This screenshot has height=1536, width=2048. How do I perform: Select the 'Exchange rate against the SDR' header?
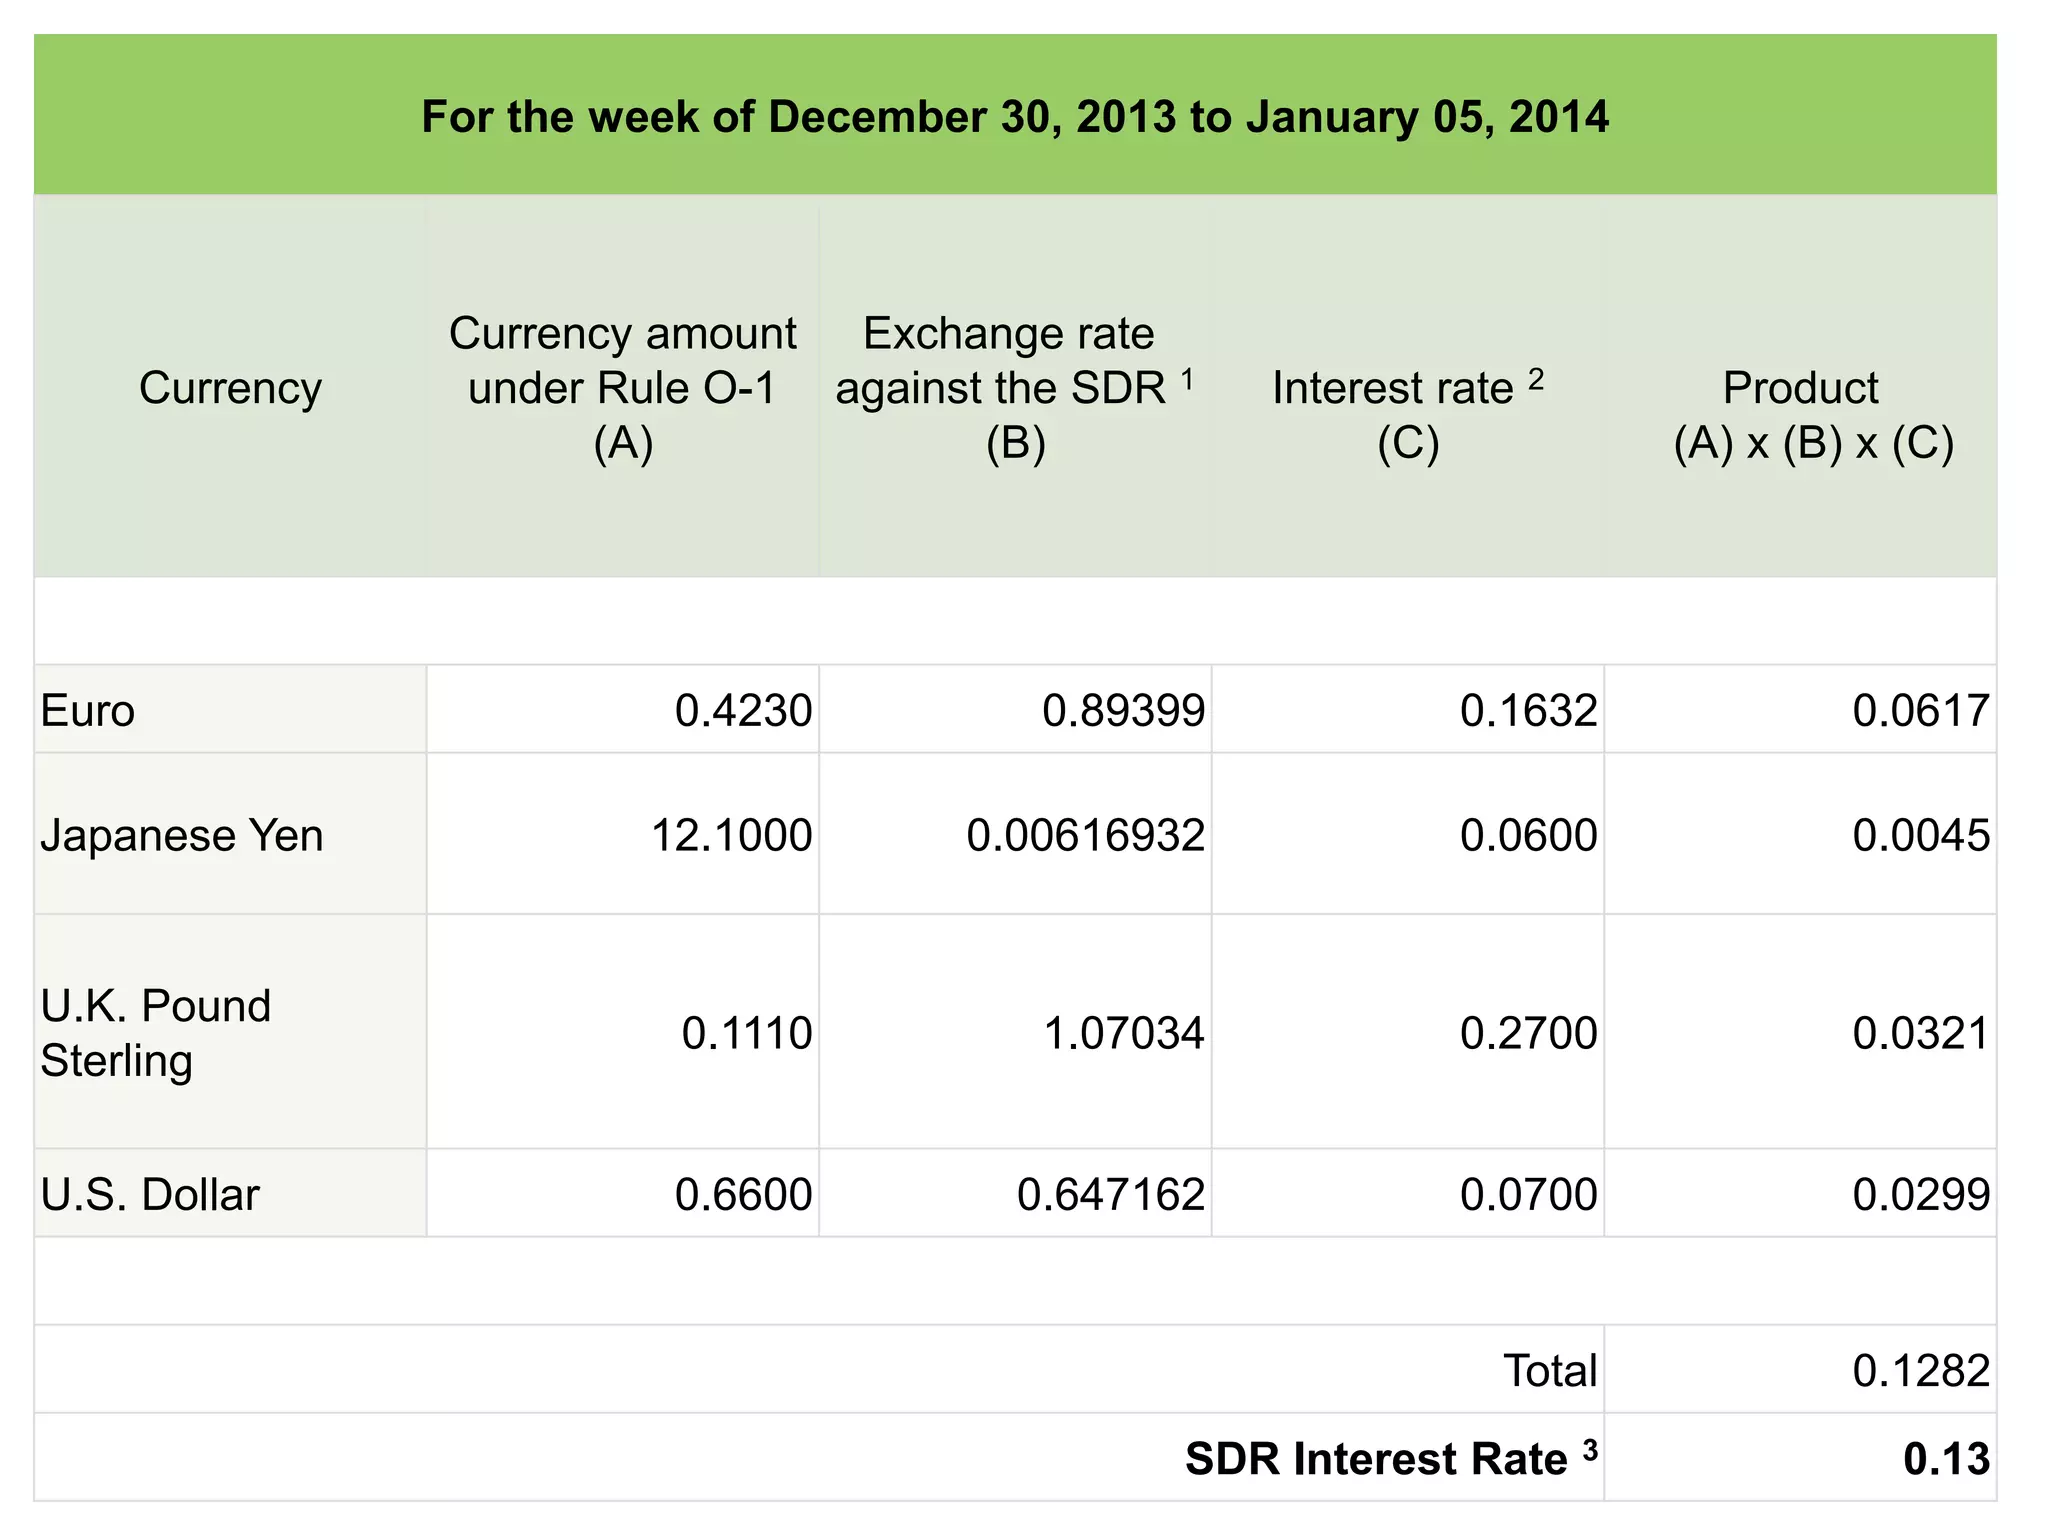(1015, 388)
